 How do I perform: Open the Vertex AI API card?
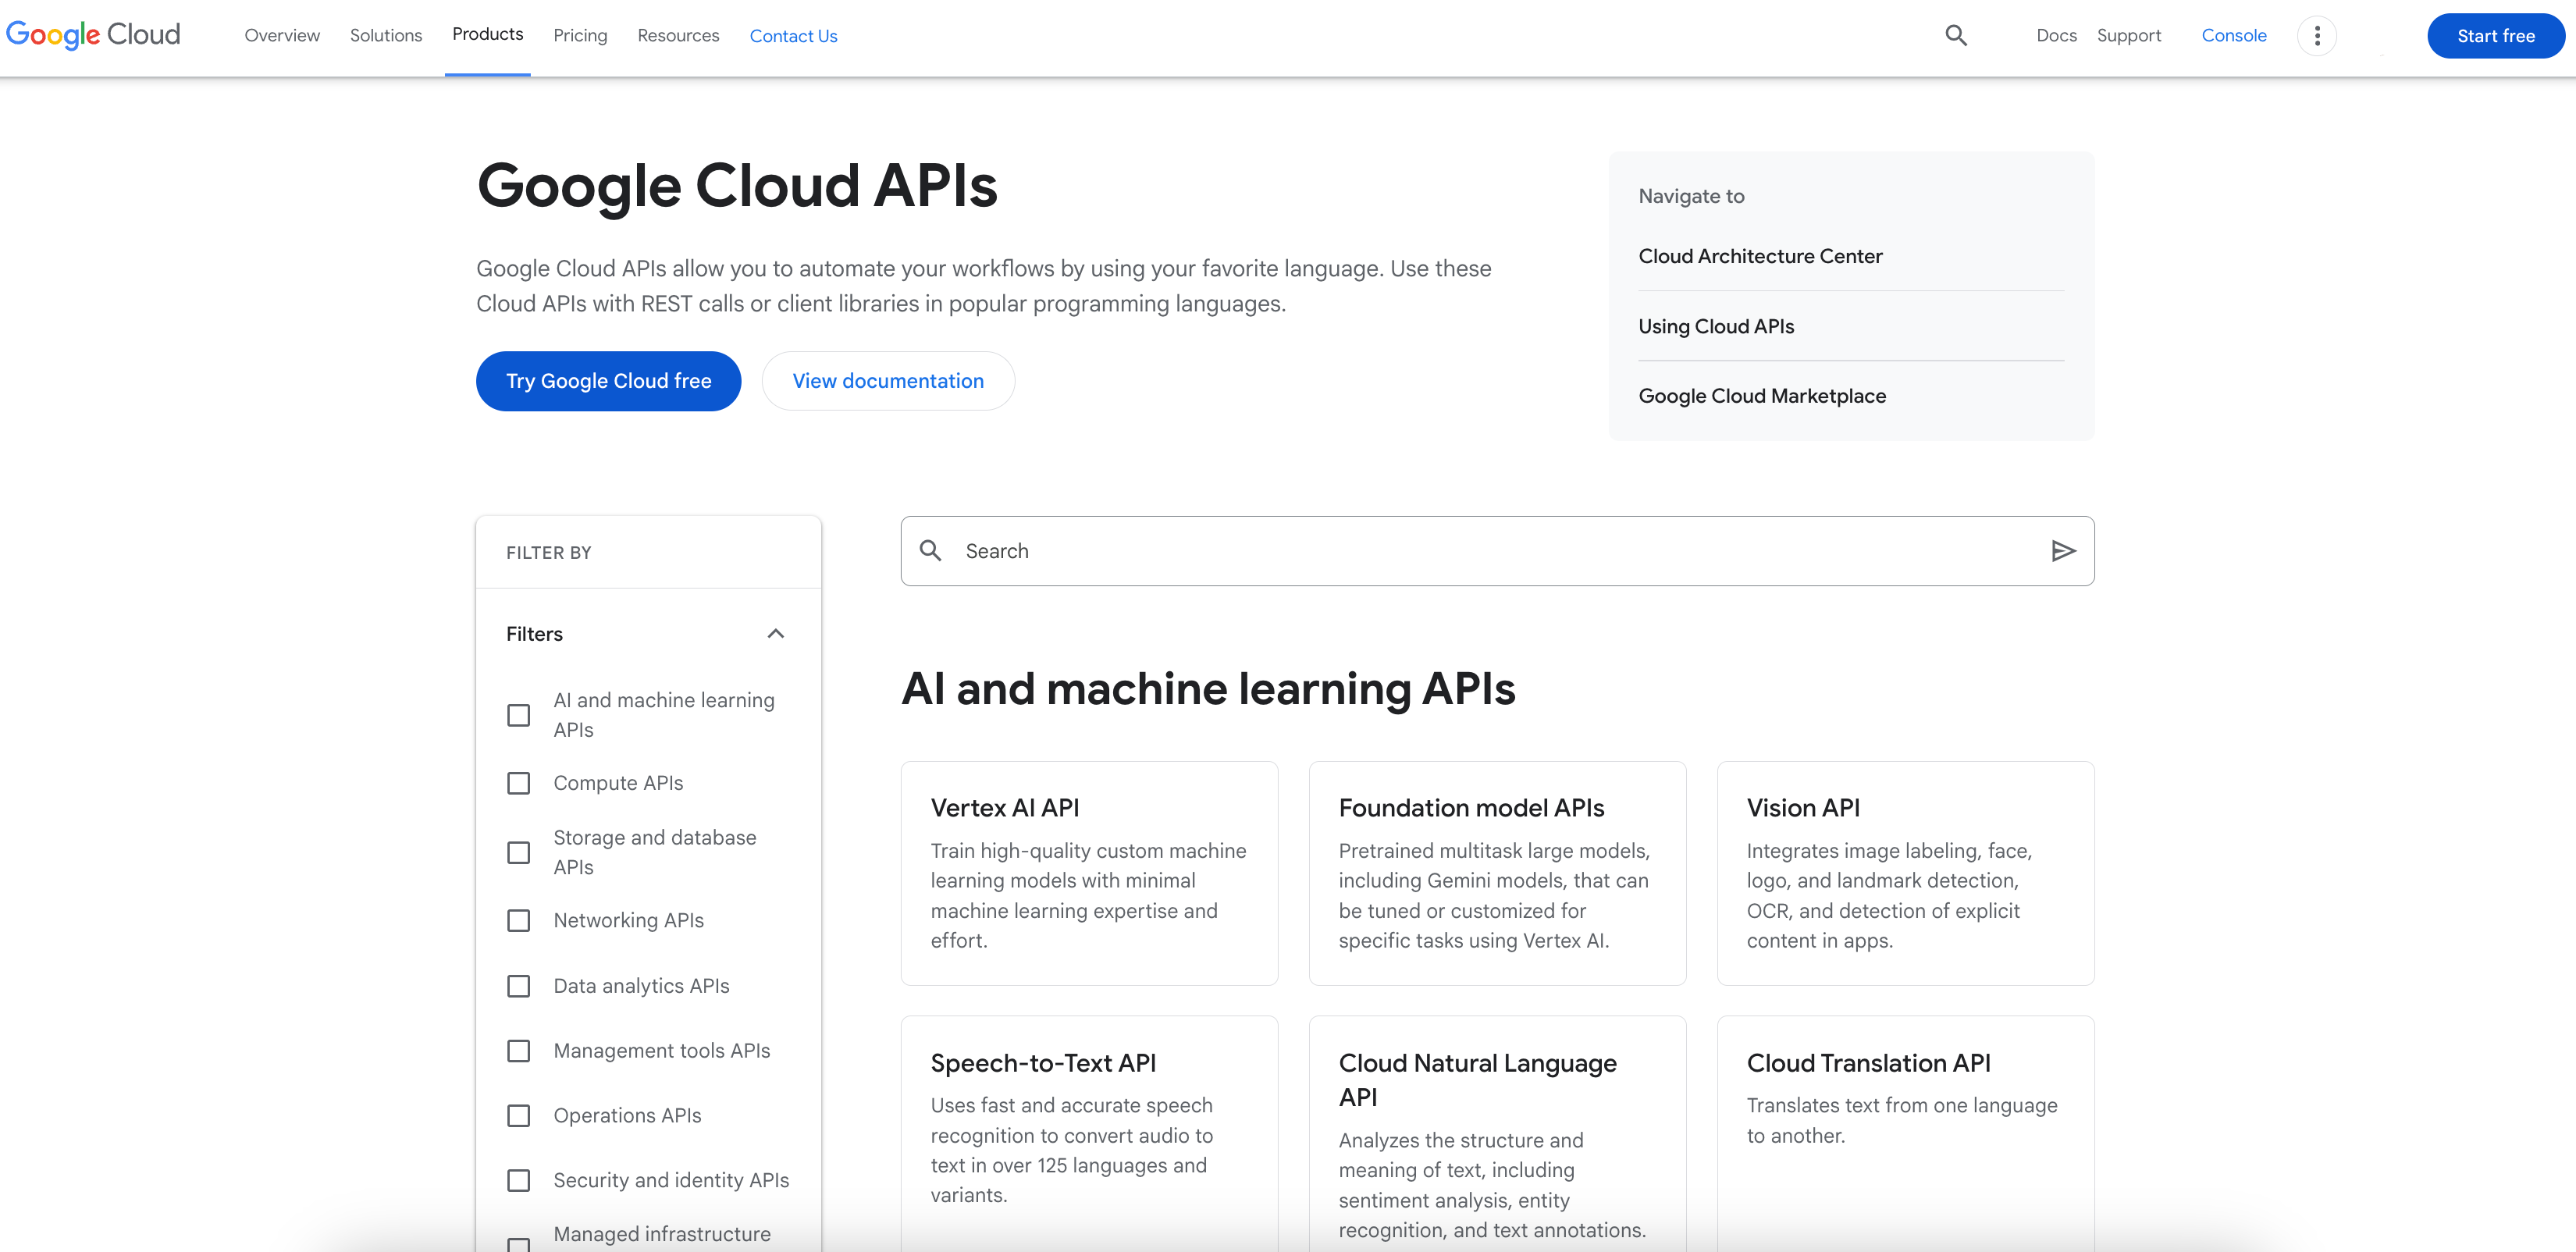(1089, 873)
